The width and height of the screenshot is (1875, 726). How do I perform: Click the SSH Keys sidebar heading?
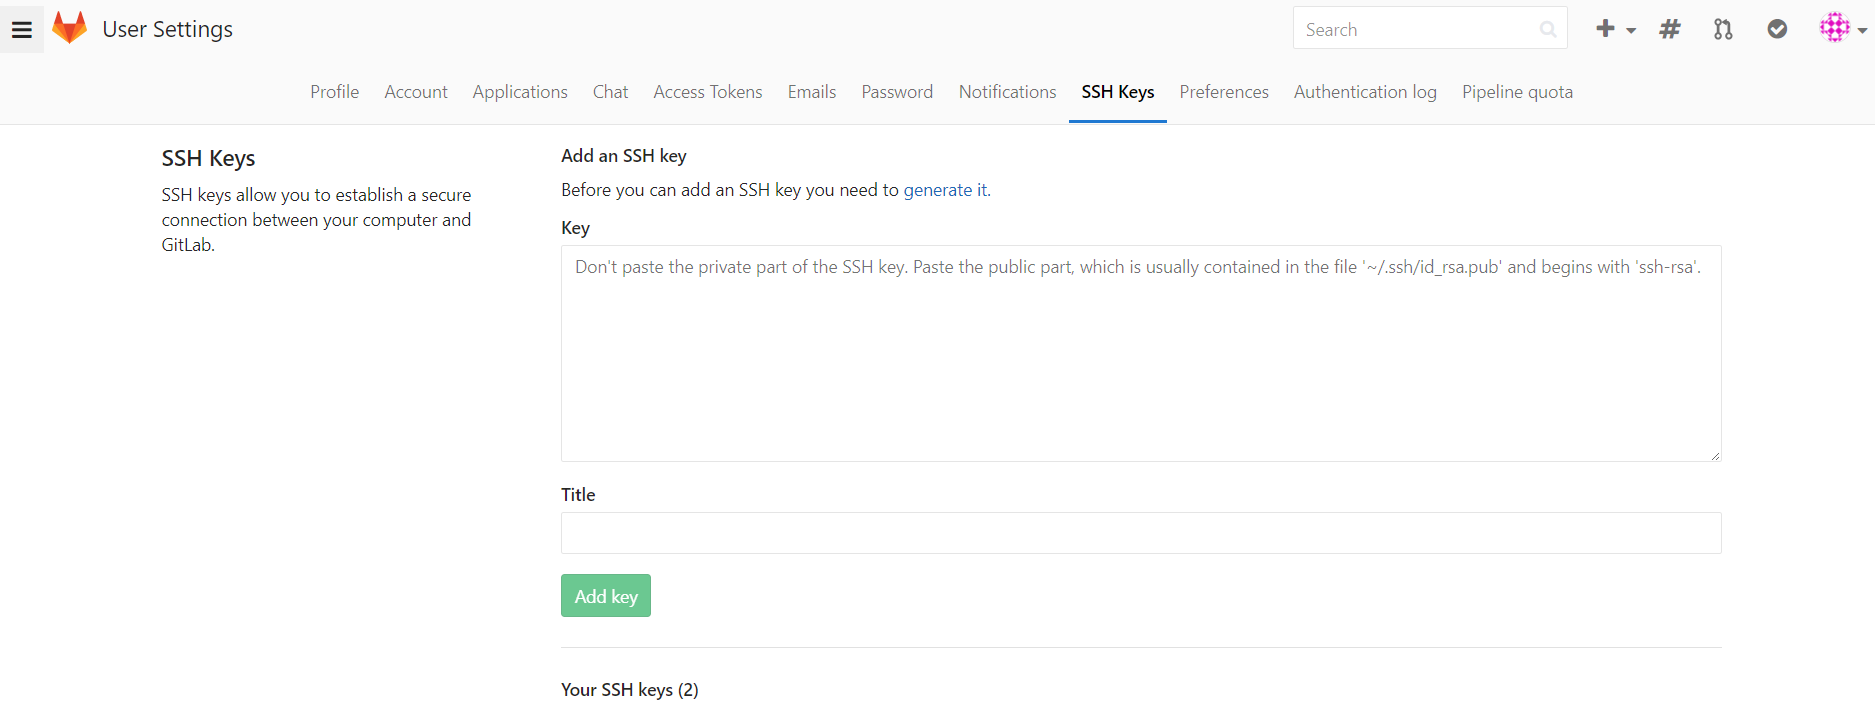tap(208, 158)
